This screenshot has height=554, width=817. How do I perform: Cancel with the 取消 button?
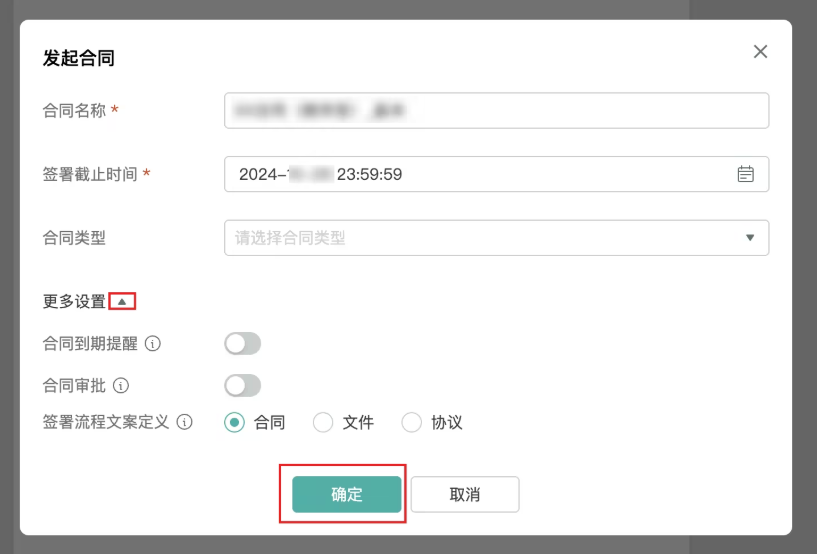[465, 494]
